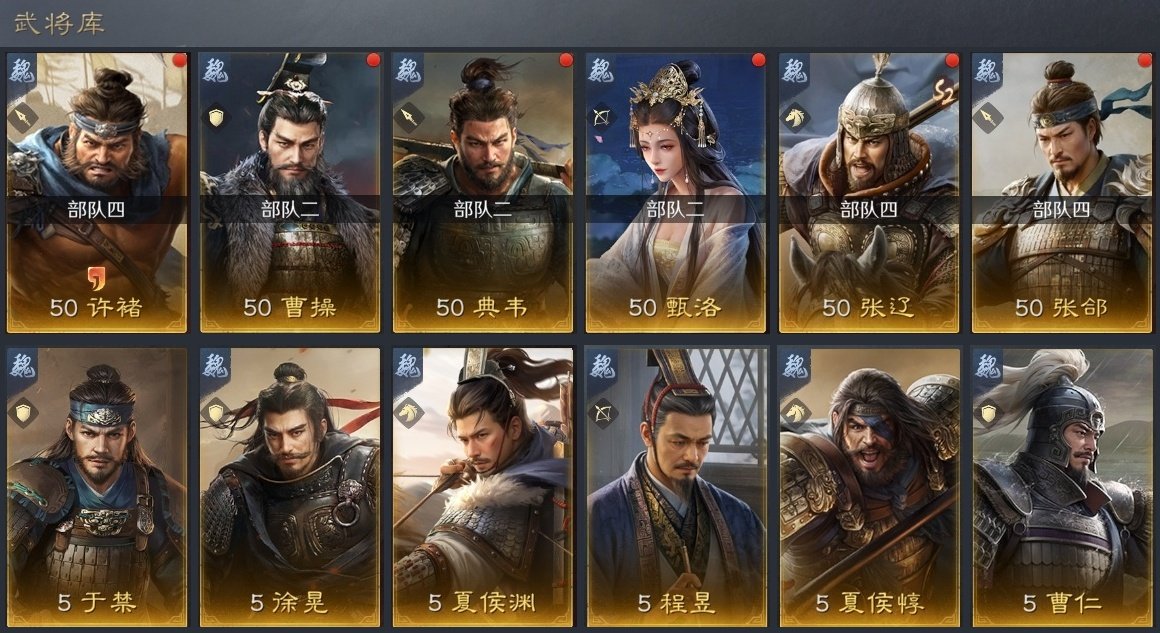Image resolution: width=1160 pixels, height=633 pixels.
Task: Open the 夏侯惇 general portrait card
Action: pos(869,488)
